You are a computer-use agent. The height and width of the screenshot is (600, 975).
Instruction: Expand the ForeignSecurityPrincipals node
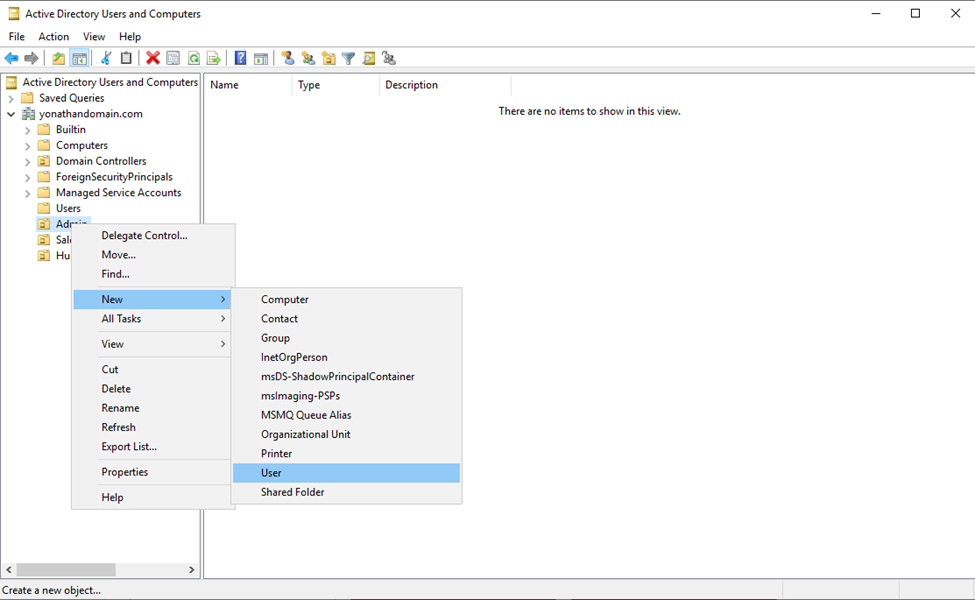pyautogui.click(x=27, y=178)
